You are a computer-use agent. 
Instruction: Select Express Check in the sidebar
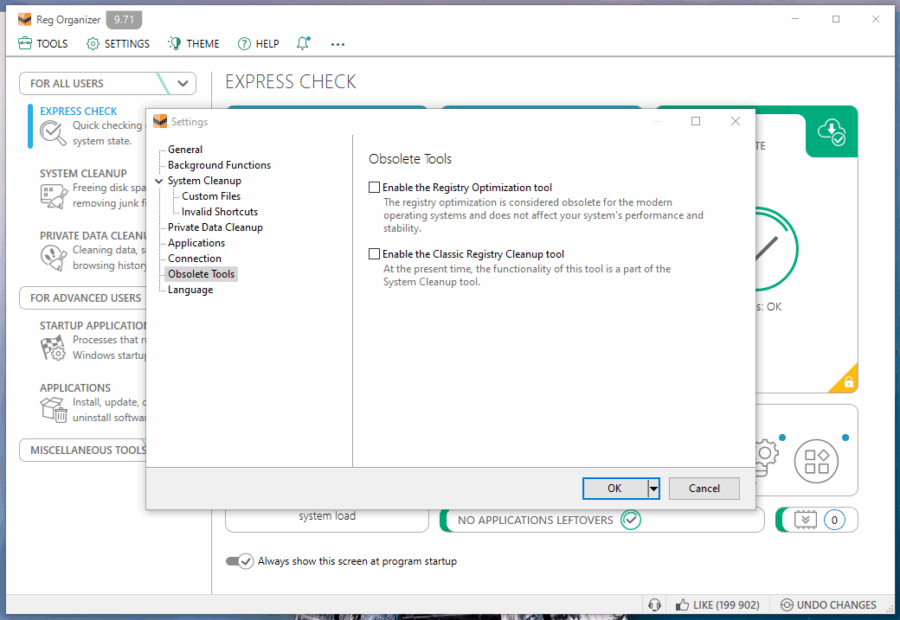78,111
